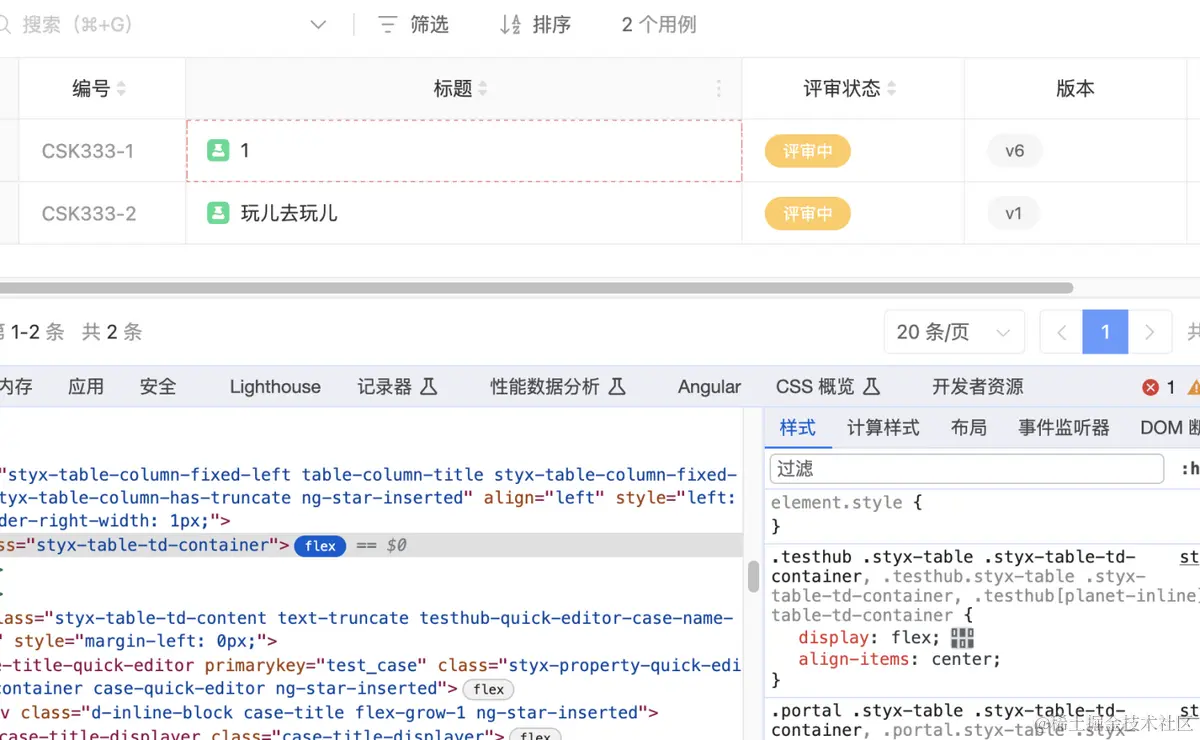Image resolution: width=1200 pixels, height=740 pixels.
Task: Select page 1 in pagination
Action: tap(1105, 332)
